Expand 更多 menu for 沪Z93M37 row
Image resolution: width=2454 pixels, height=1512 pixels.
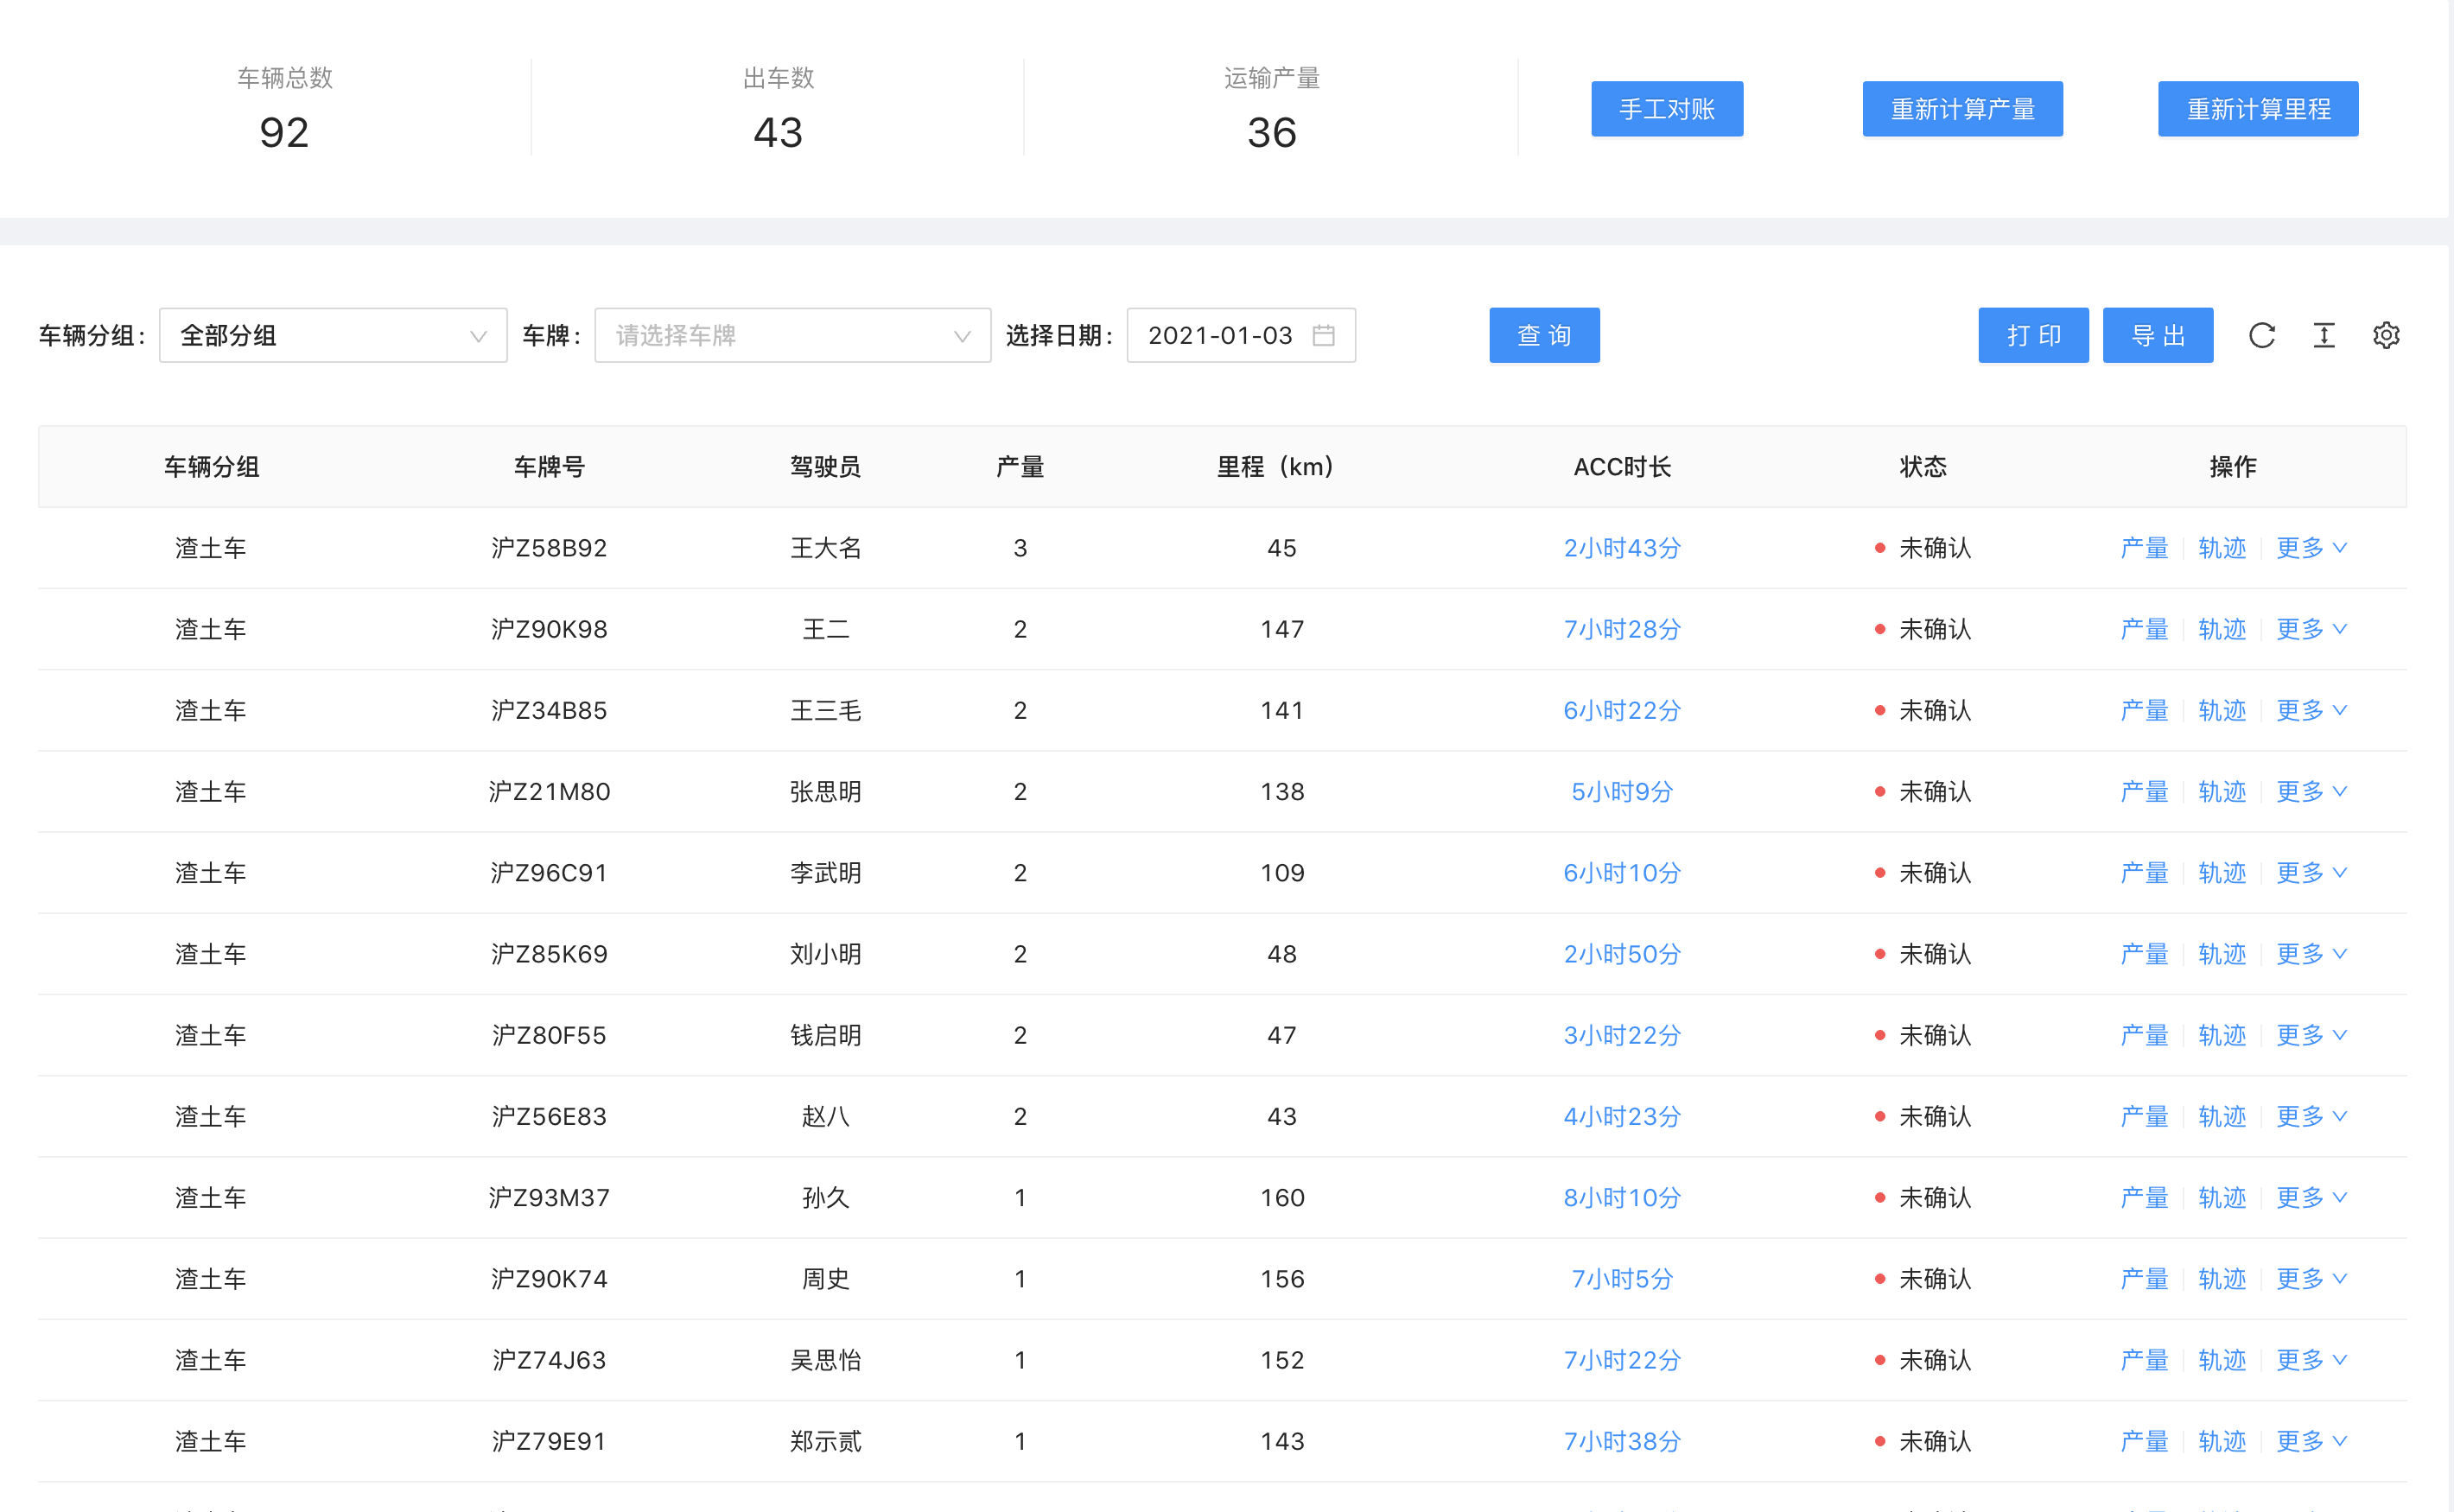(x=2310, y=1197)
